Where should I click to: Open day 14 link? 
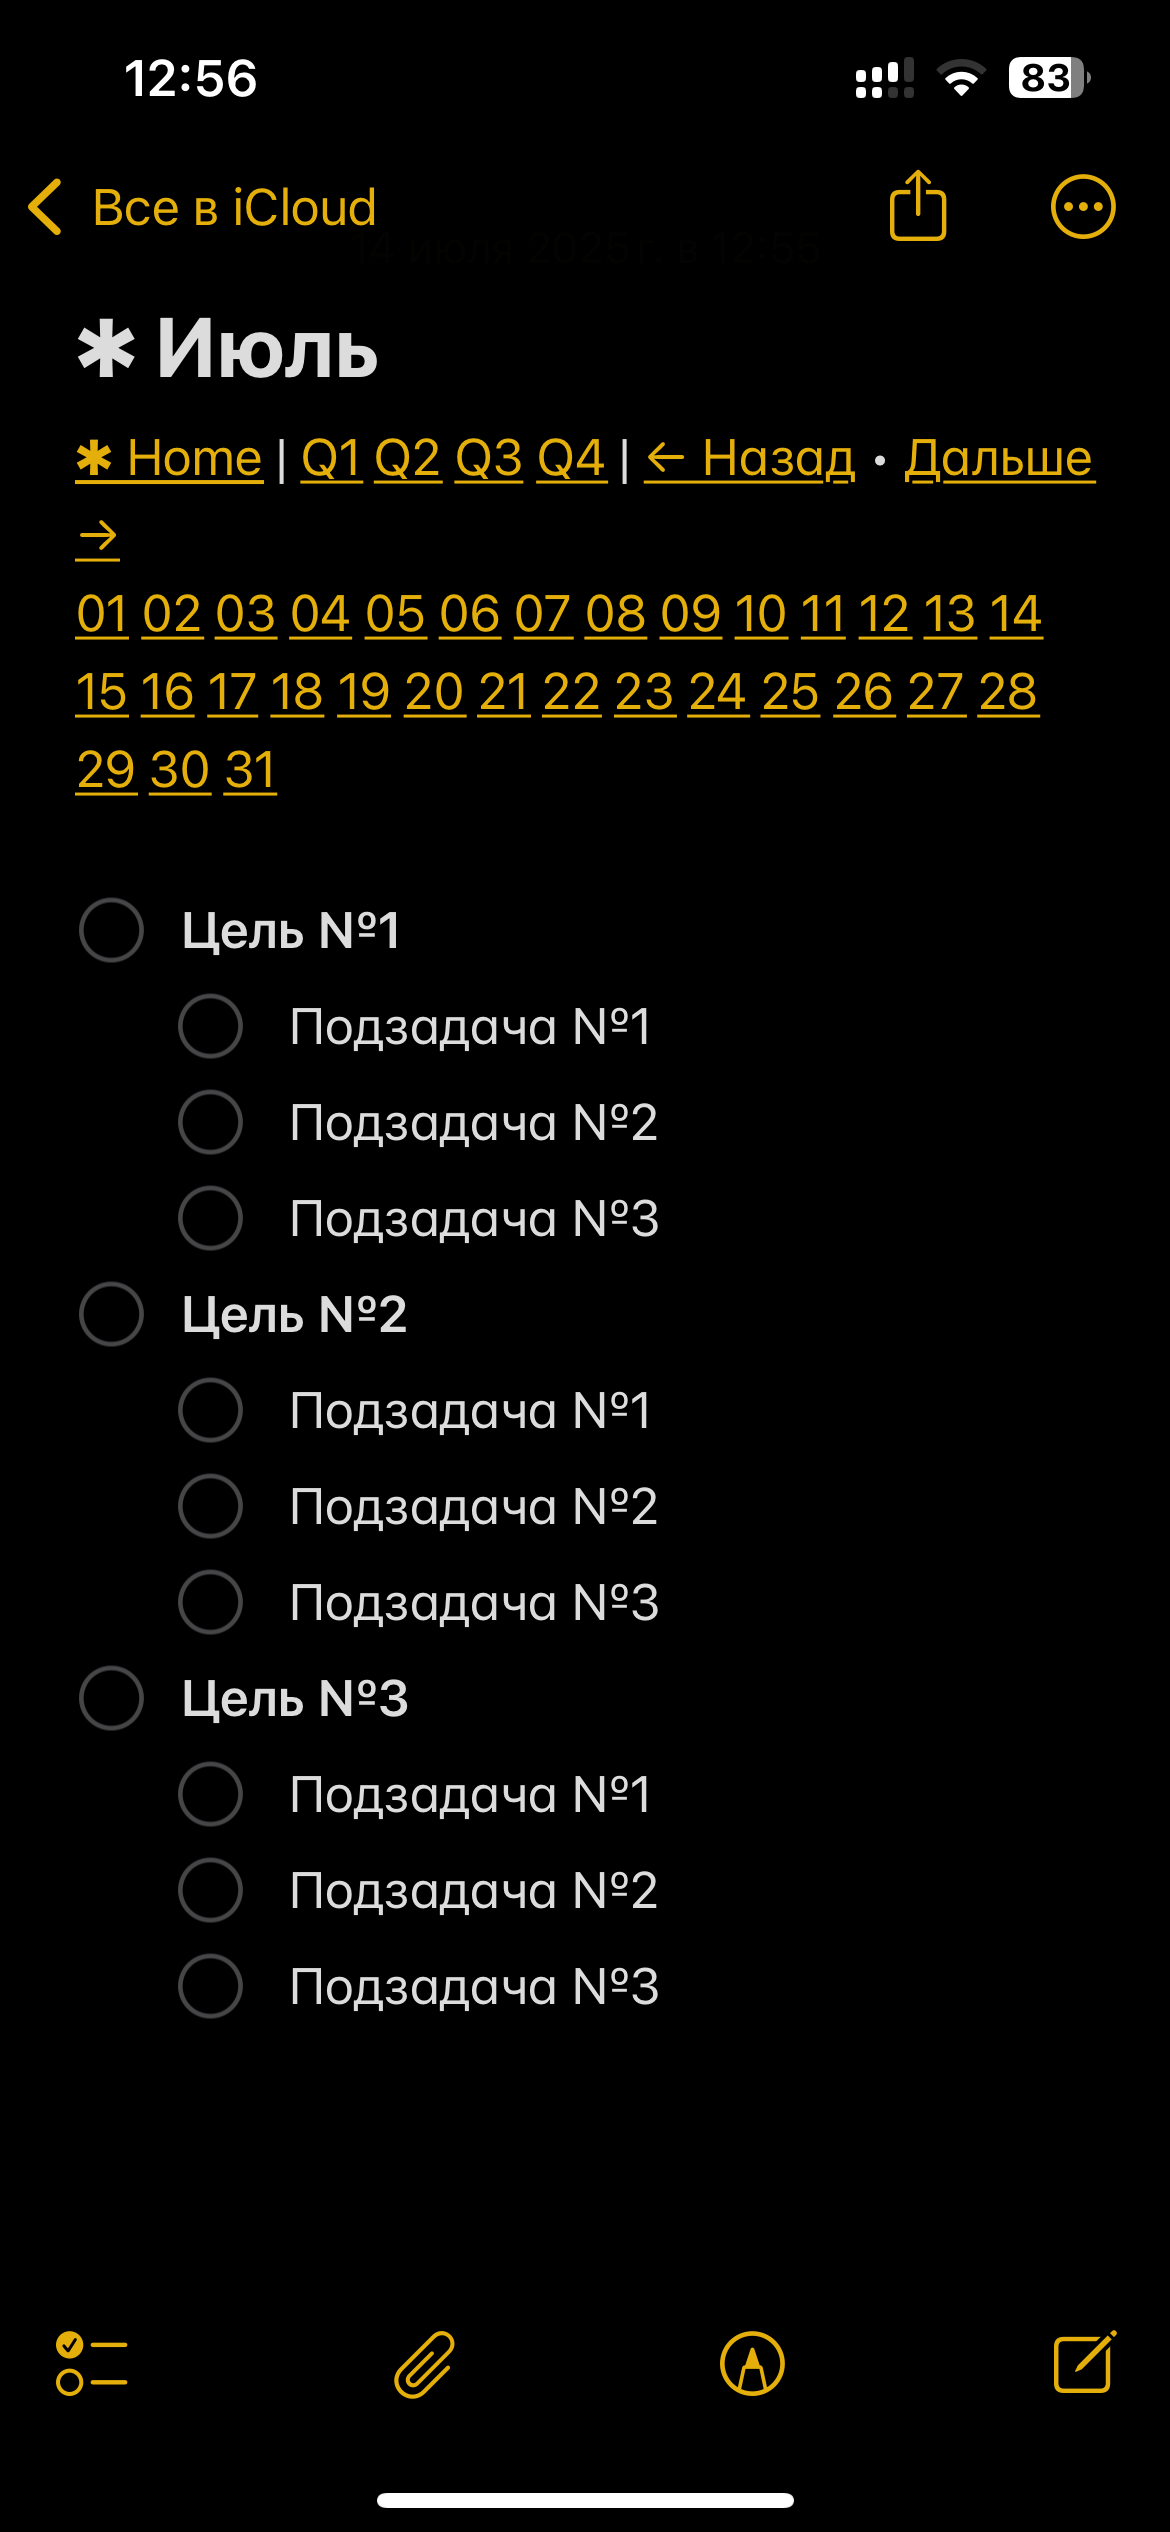pyautogui.click(x=1015, y=614)
